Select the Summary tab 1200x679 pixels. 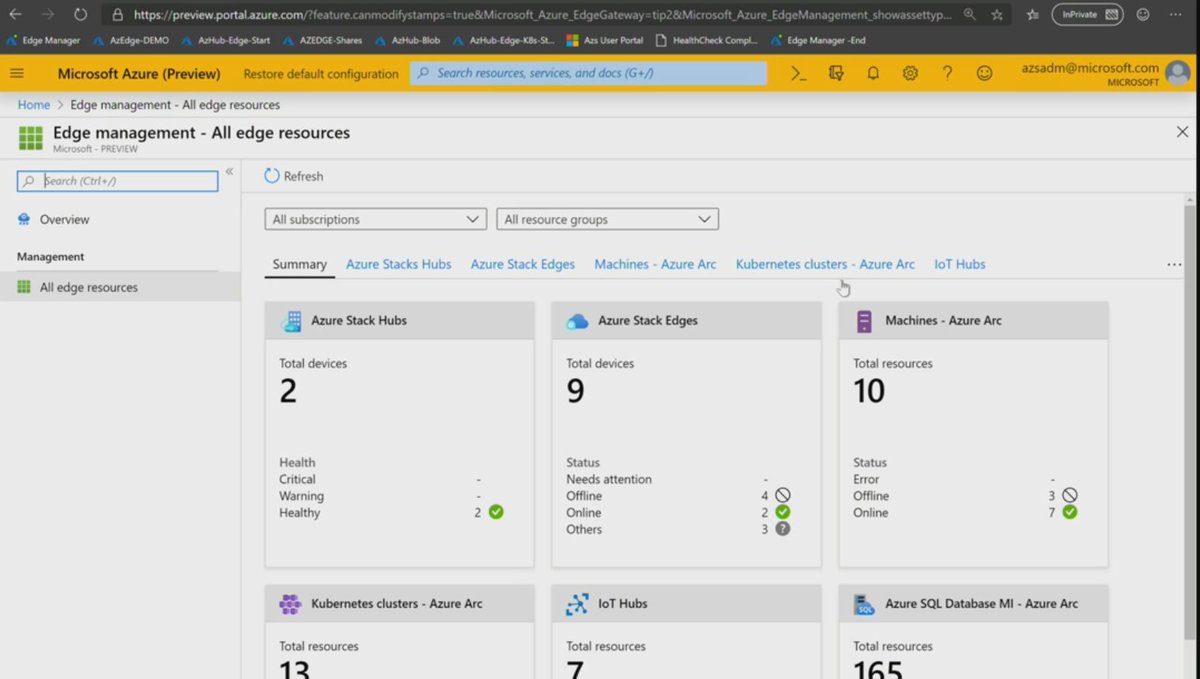[299, 264]
